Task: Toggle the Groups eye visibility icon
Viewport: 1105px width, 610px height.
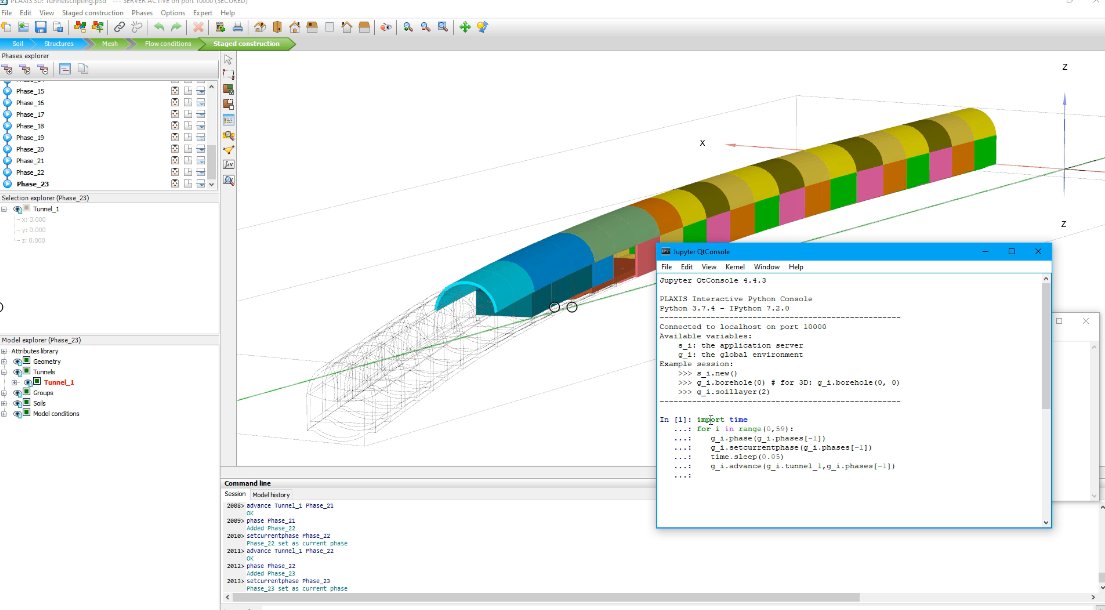Action: (x=18, y=393)
